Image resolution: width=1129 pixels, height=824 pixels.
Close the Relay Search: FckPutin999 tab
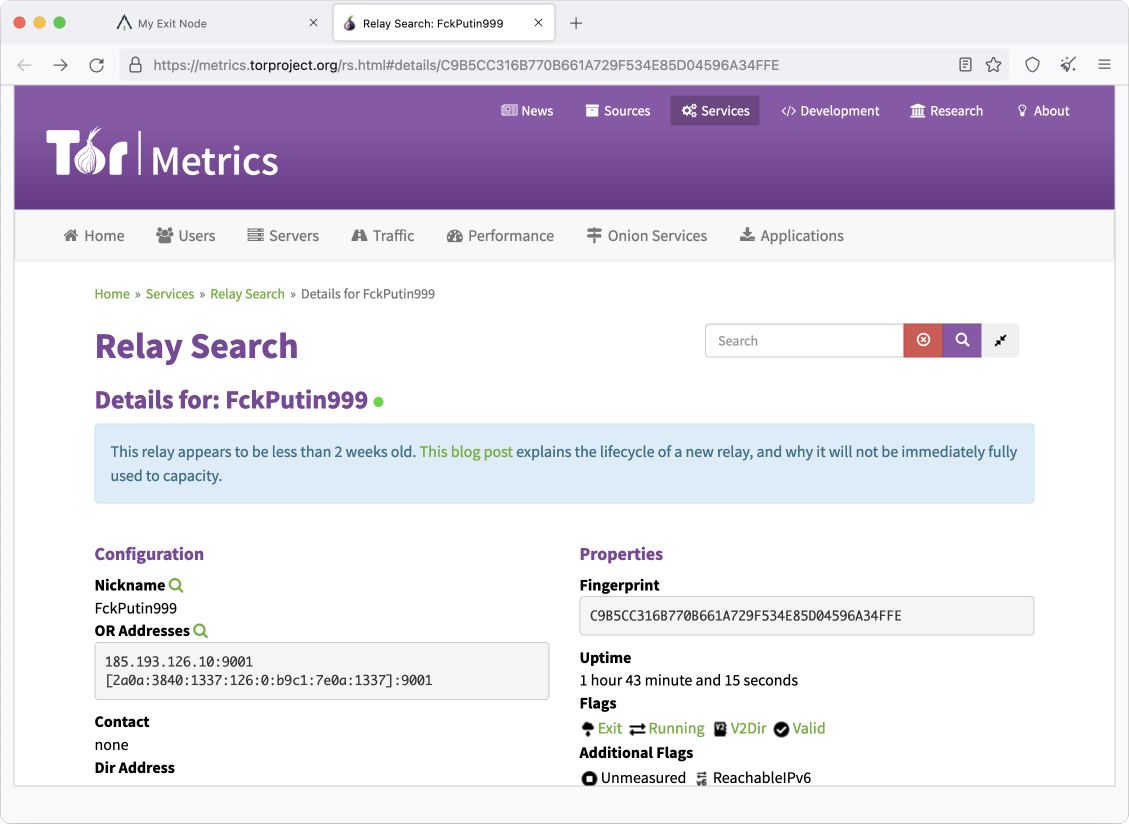coord(539,23)
